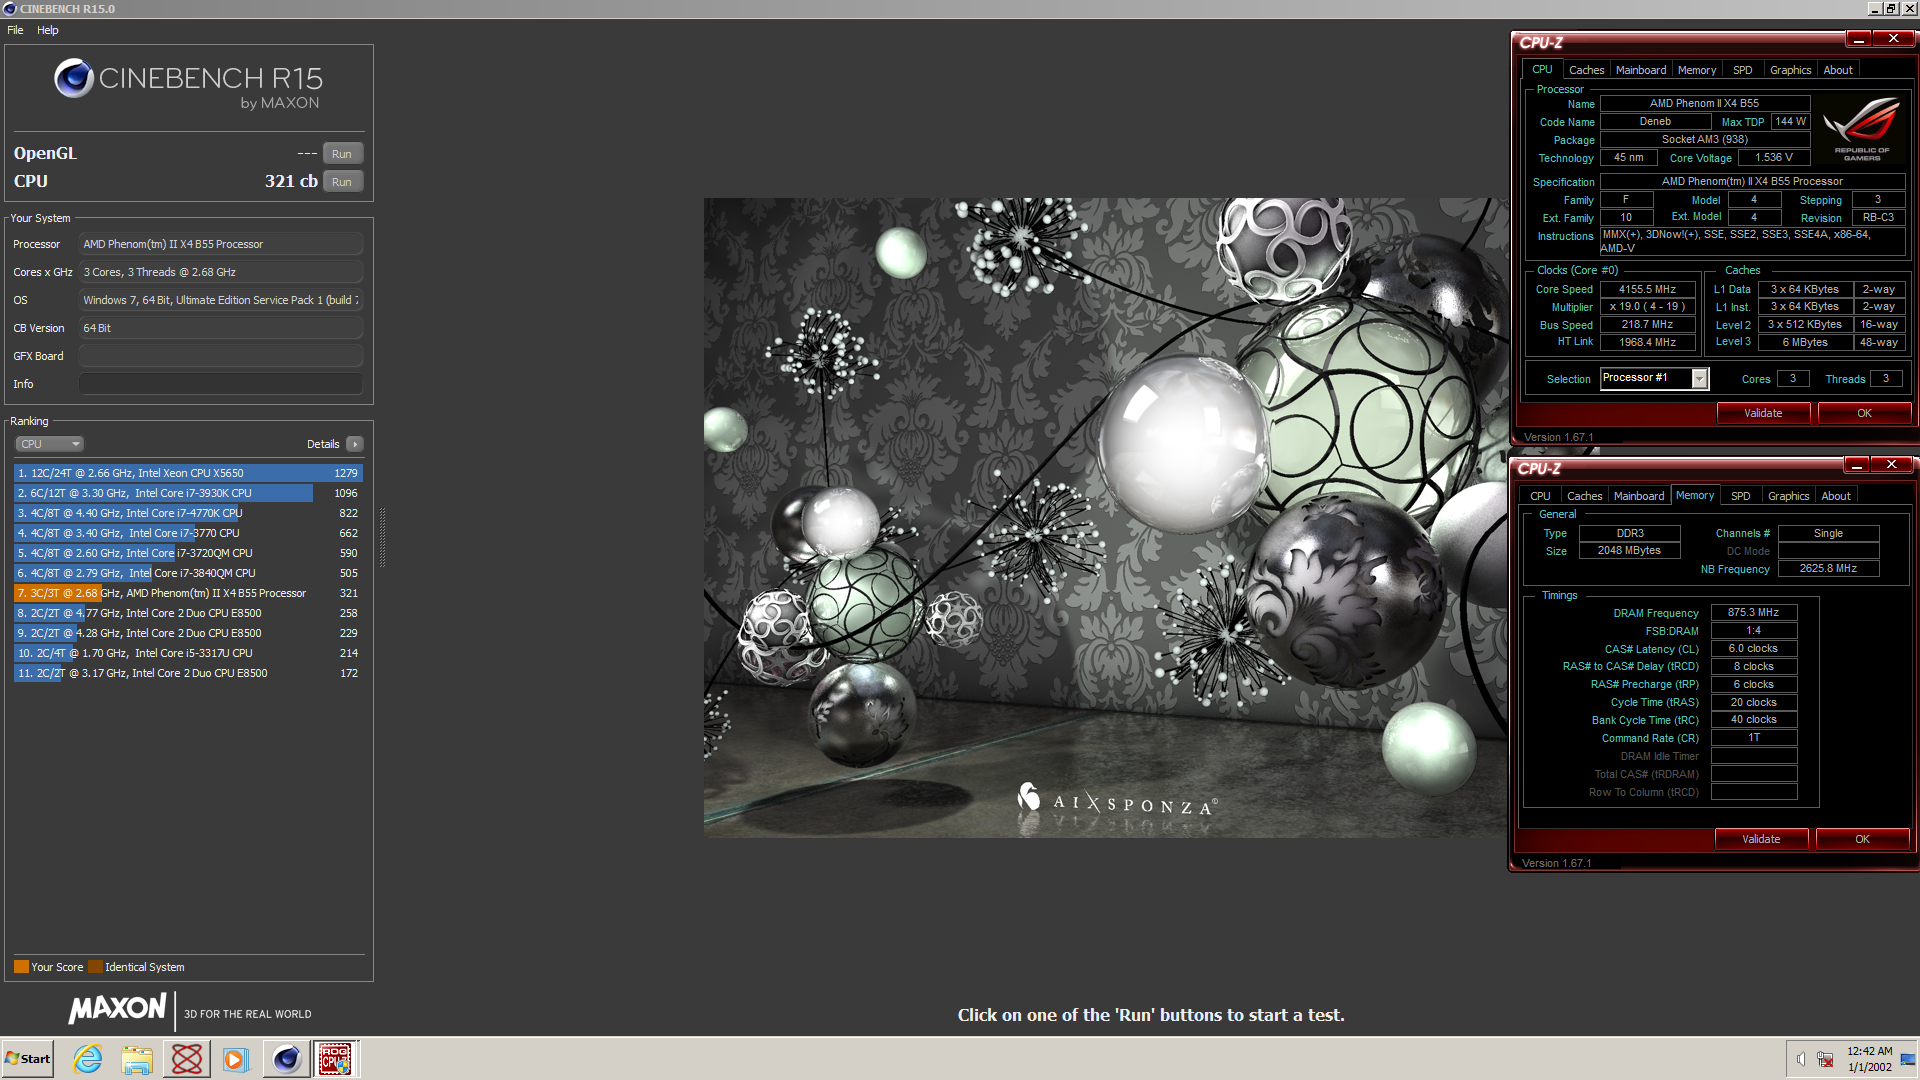Image resolution: width=1920 pixels, height=1080 pixels.
Task: Click the GFX Board field
Action: (220, 356)
